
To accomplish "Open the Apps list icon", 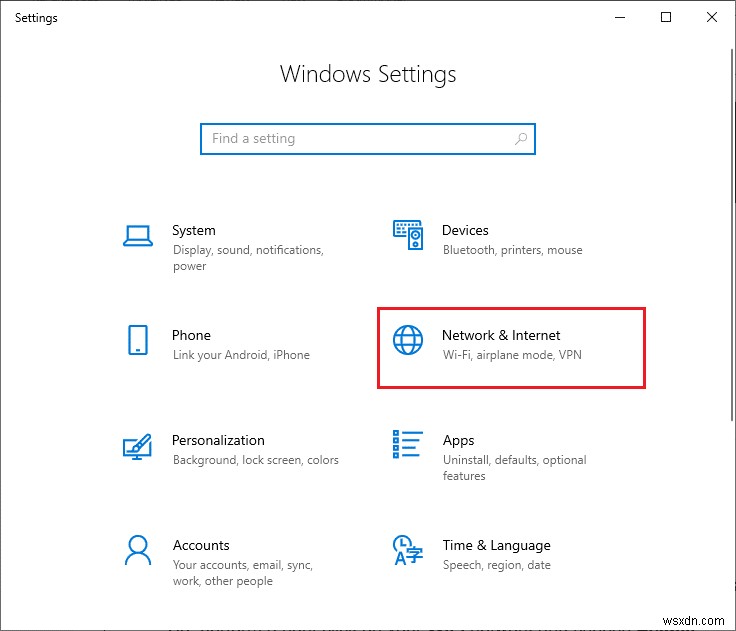I will click(407, 444).
